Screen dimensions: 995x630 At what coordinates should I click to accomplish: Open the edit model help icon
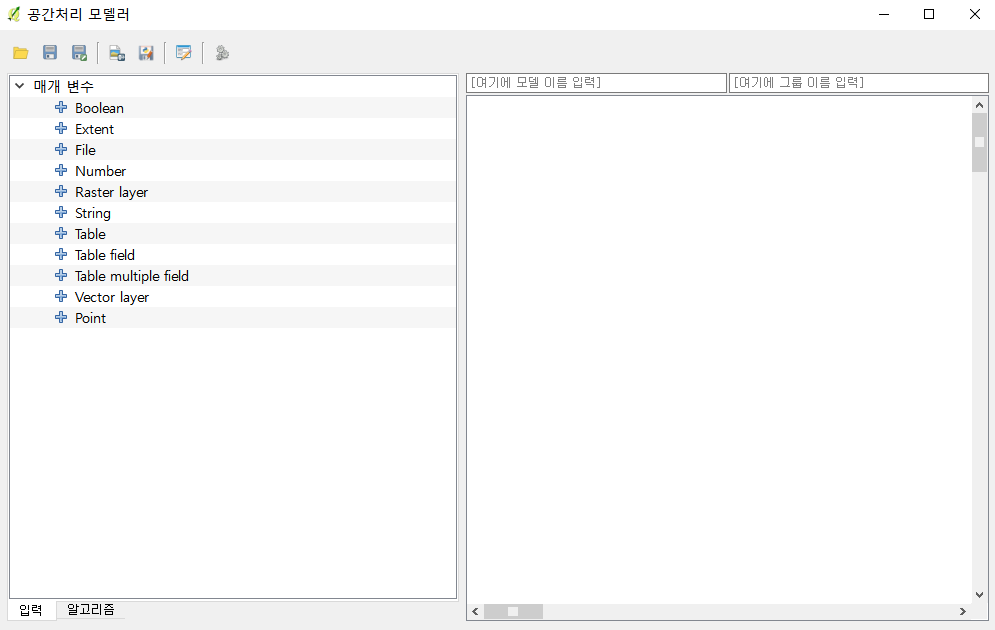183,53
